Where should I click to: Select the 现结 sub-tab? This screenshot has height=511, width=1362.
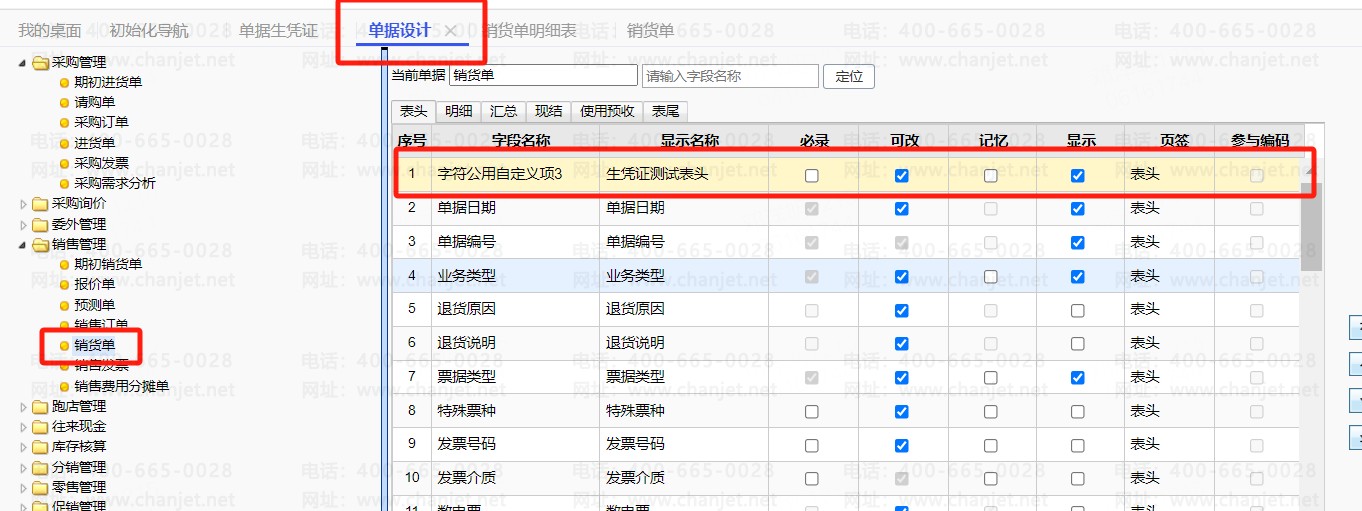point(549,111)
